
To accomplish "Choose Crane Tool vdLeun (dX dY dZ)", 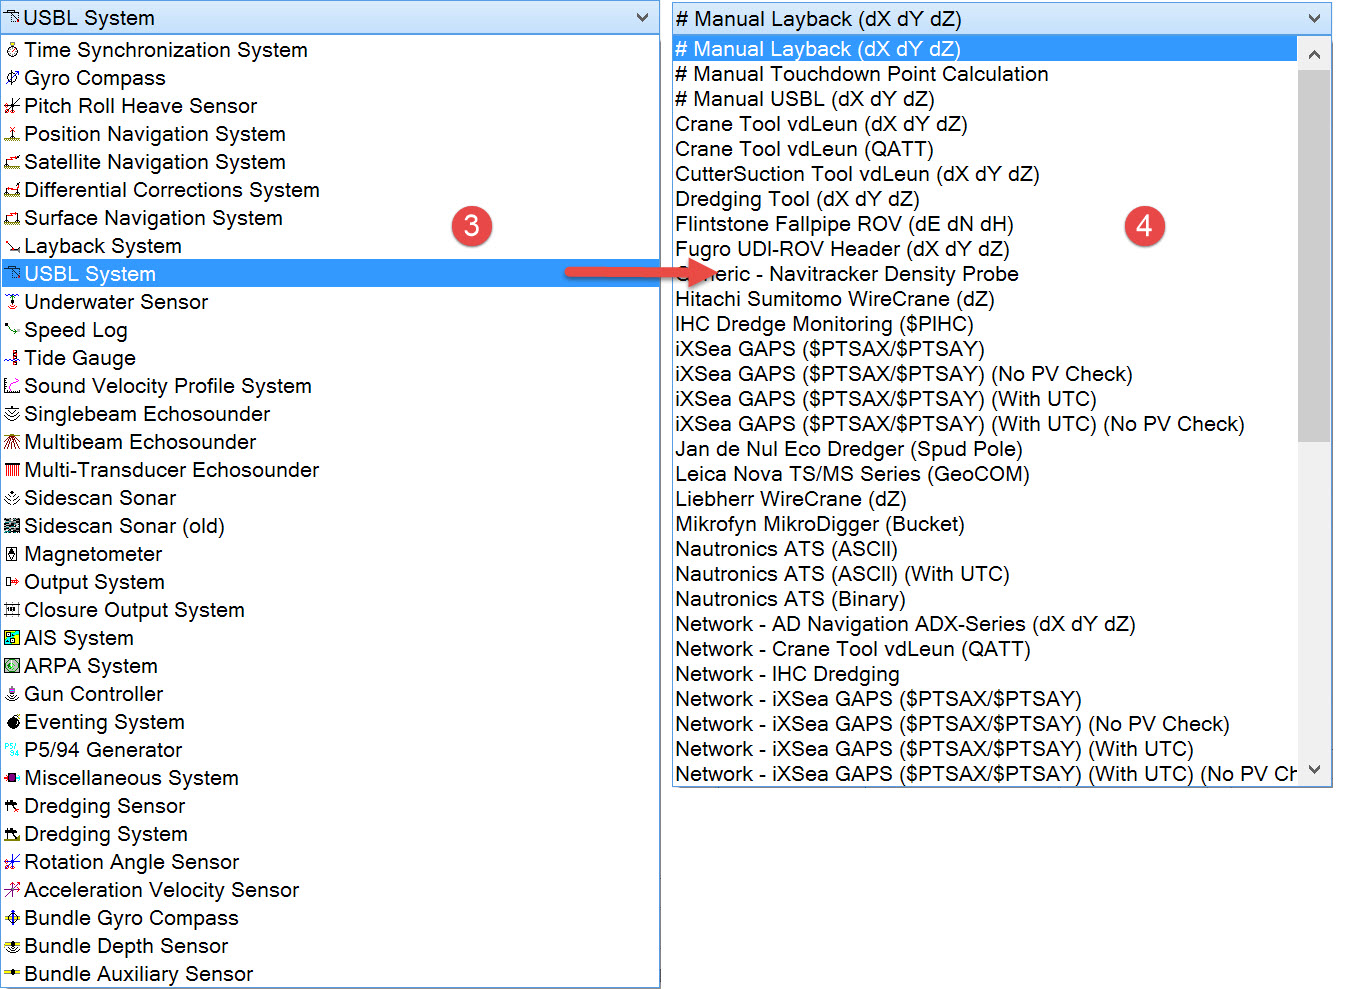I will click(985, 124).
